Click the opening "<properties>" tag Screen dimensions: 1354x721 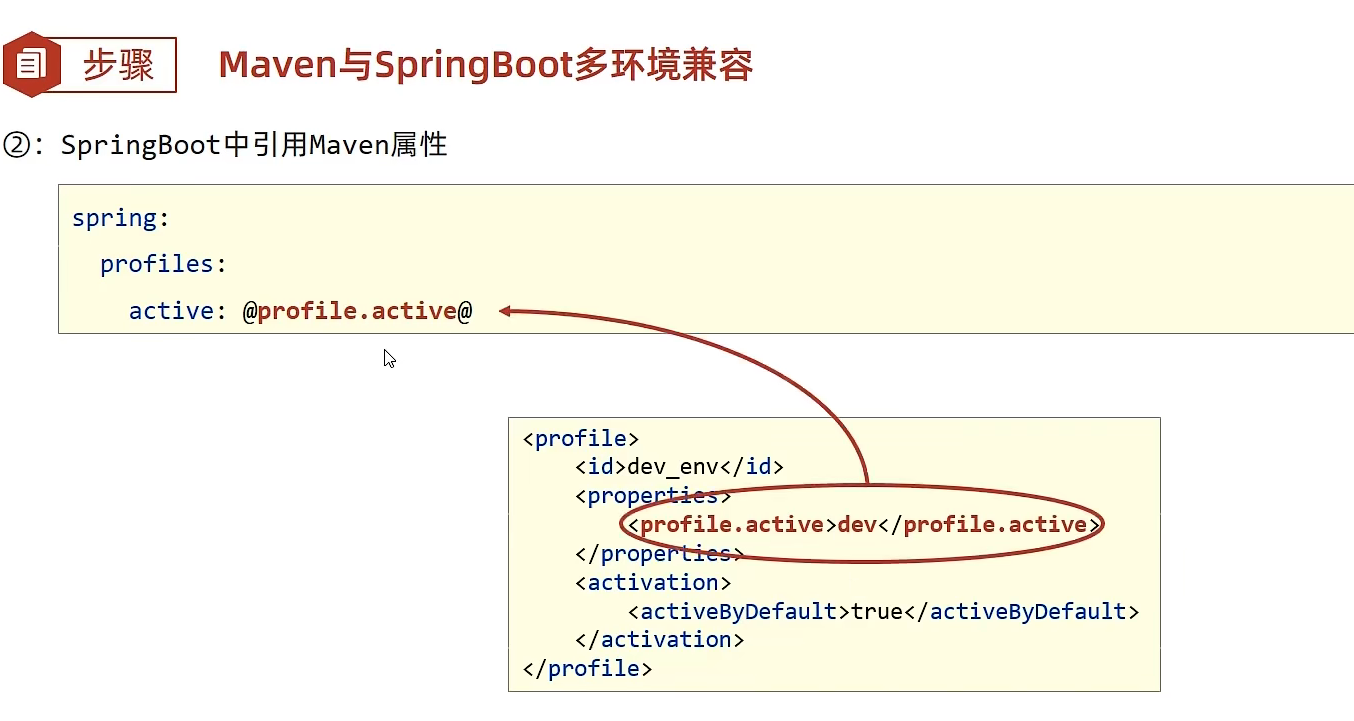[653, 495]
